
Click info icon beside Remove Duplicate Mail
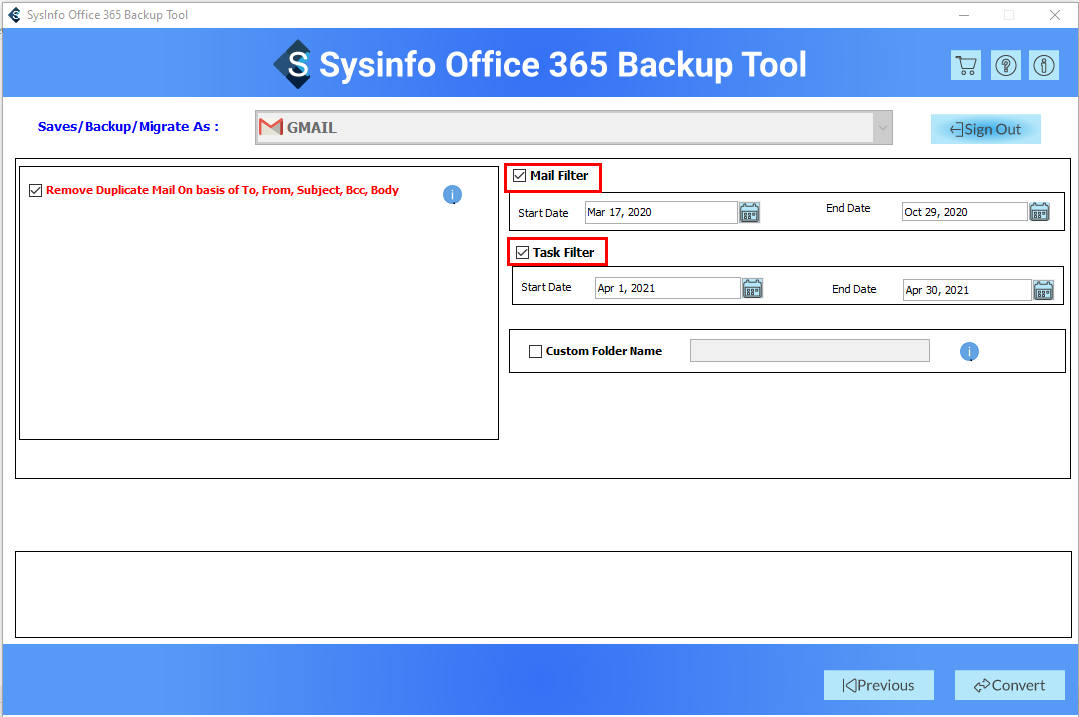pos(452,195)
